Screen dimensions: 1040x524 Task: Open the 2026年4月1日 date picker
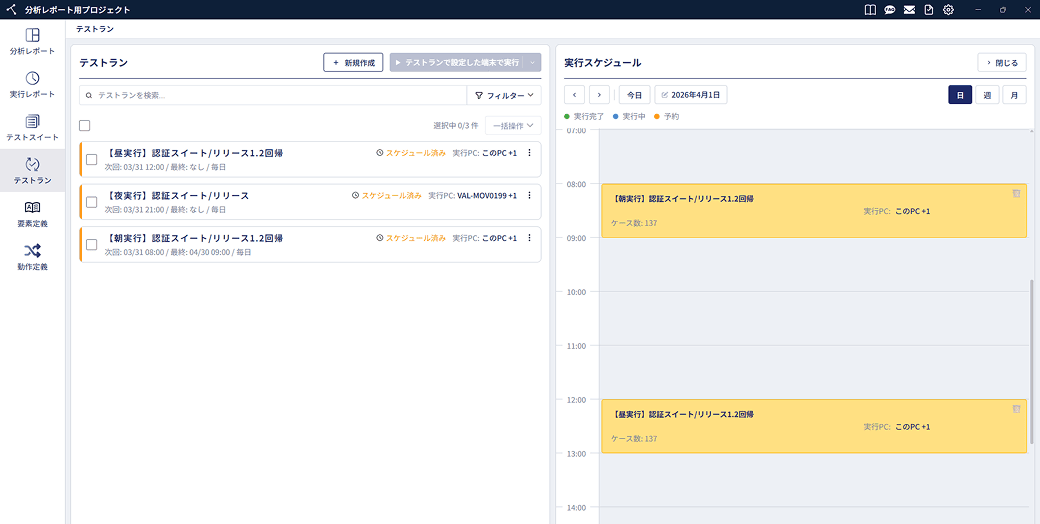point(691,95)
